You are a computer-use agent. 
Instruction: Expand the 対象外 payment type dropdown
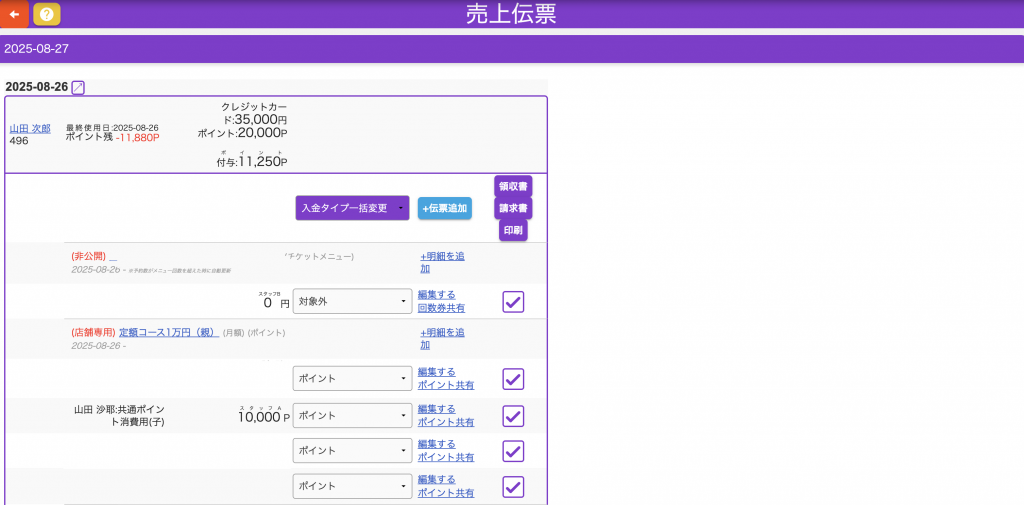352,301
